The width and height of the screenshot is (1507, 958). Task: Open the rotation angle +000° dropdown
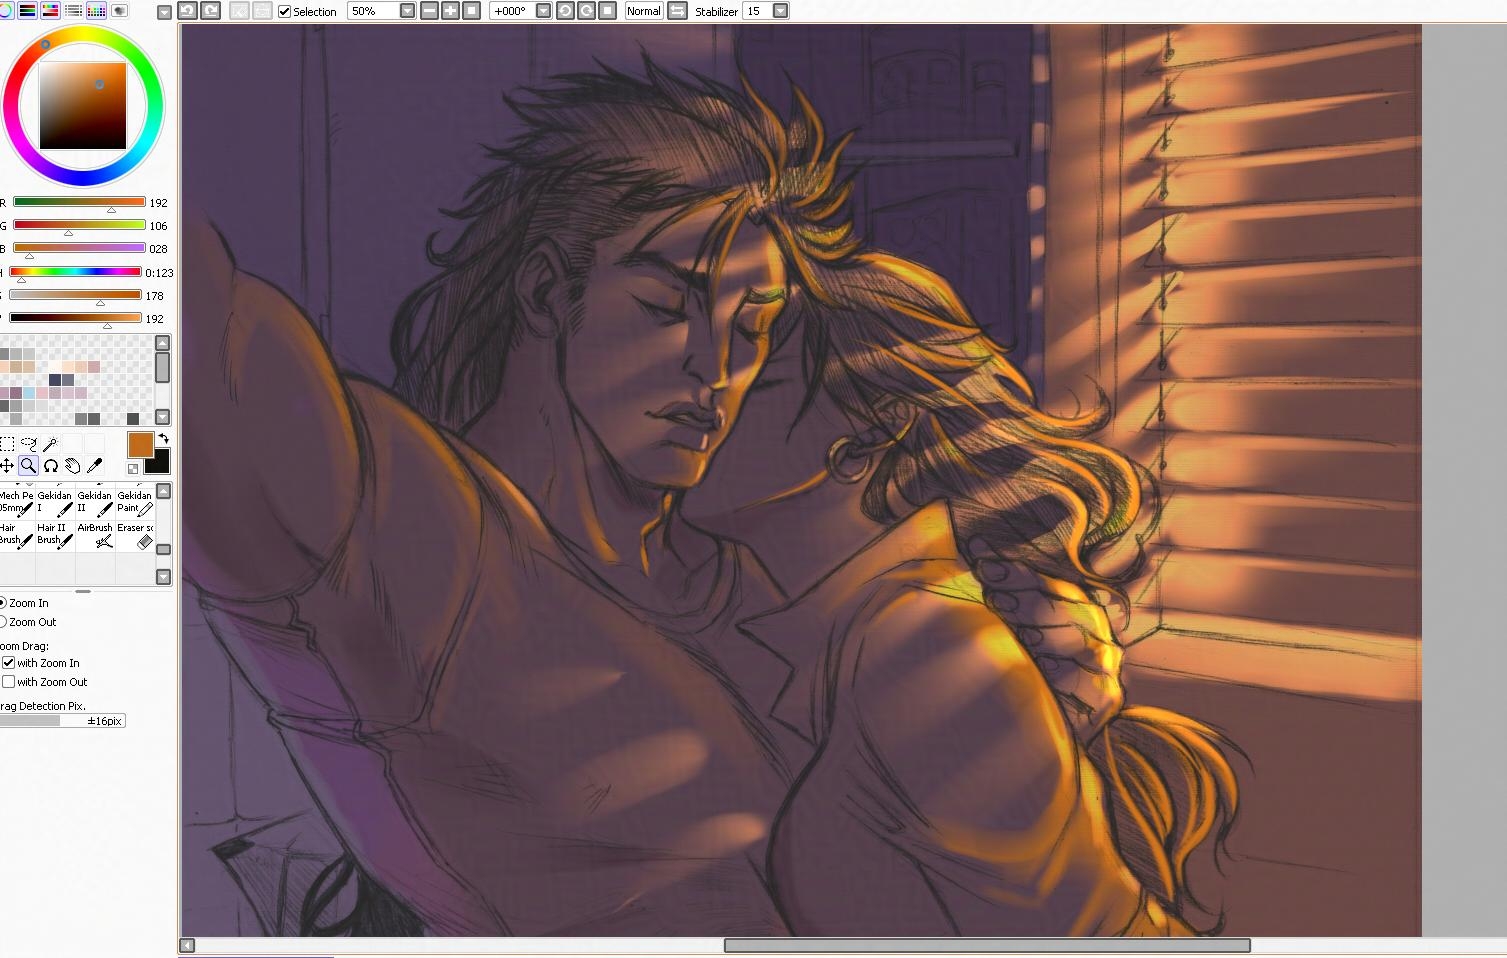coord(543,11)
